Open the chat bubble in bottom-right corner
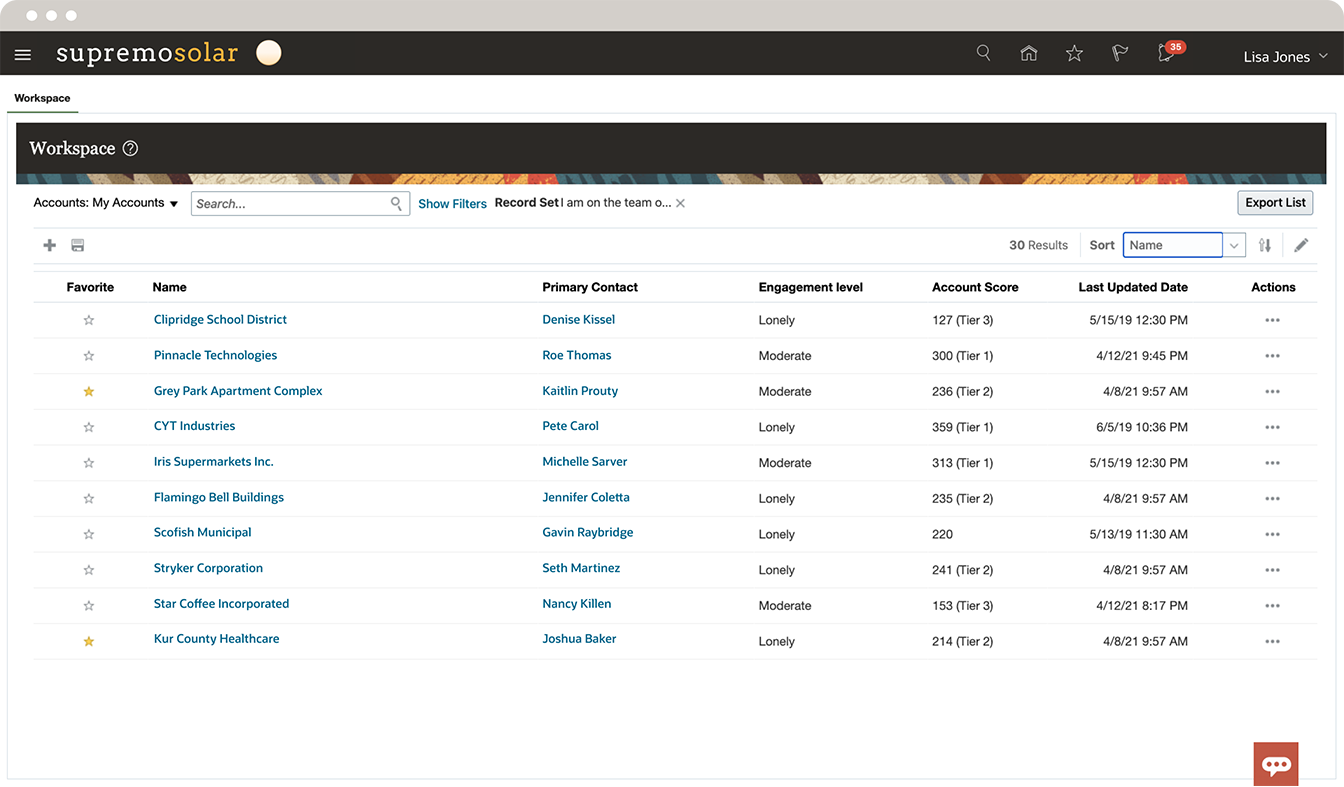 pyautogui.click(x=1275, y=763)
